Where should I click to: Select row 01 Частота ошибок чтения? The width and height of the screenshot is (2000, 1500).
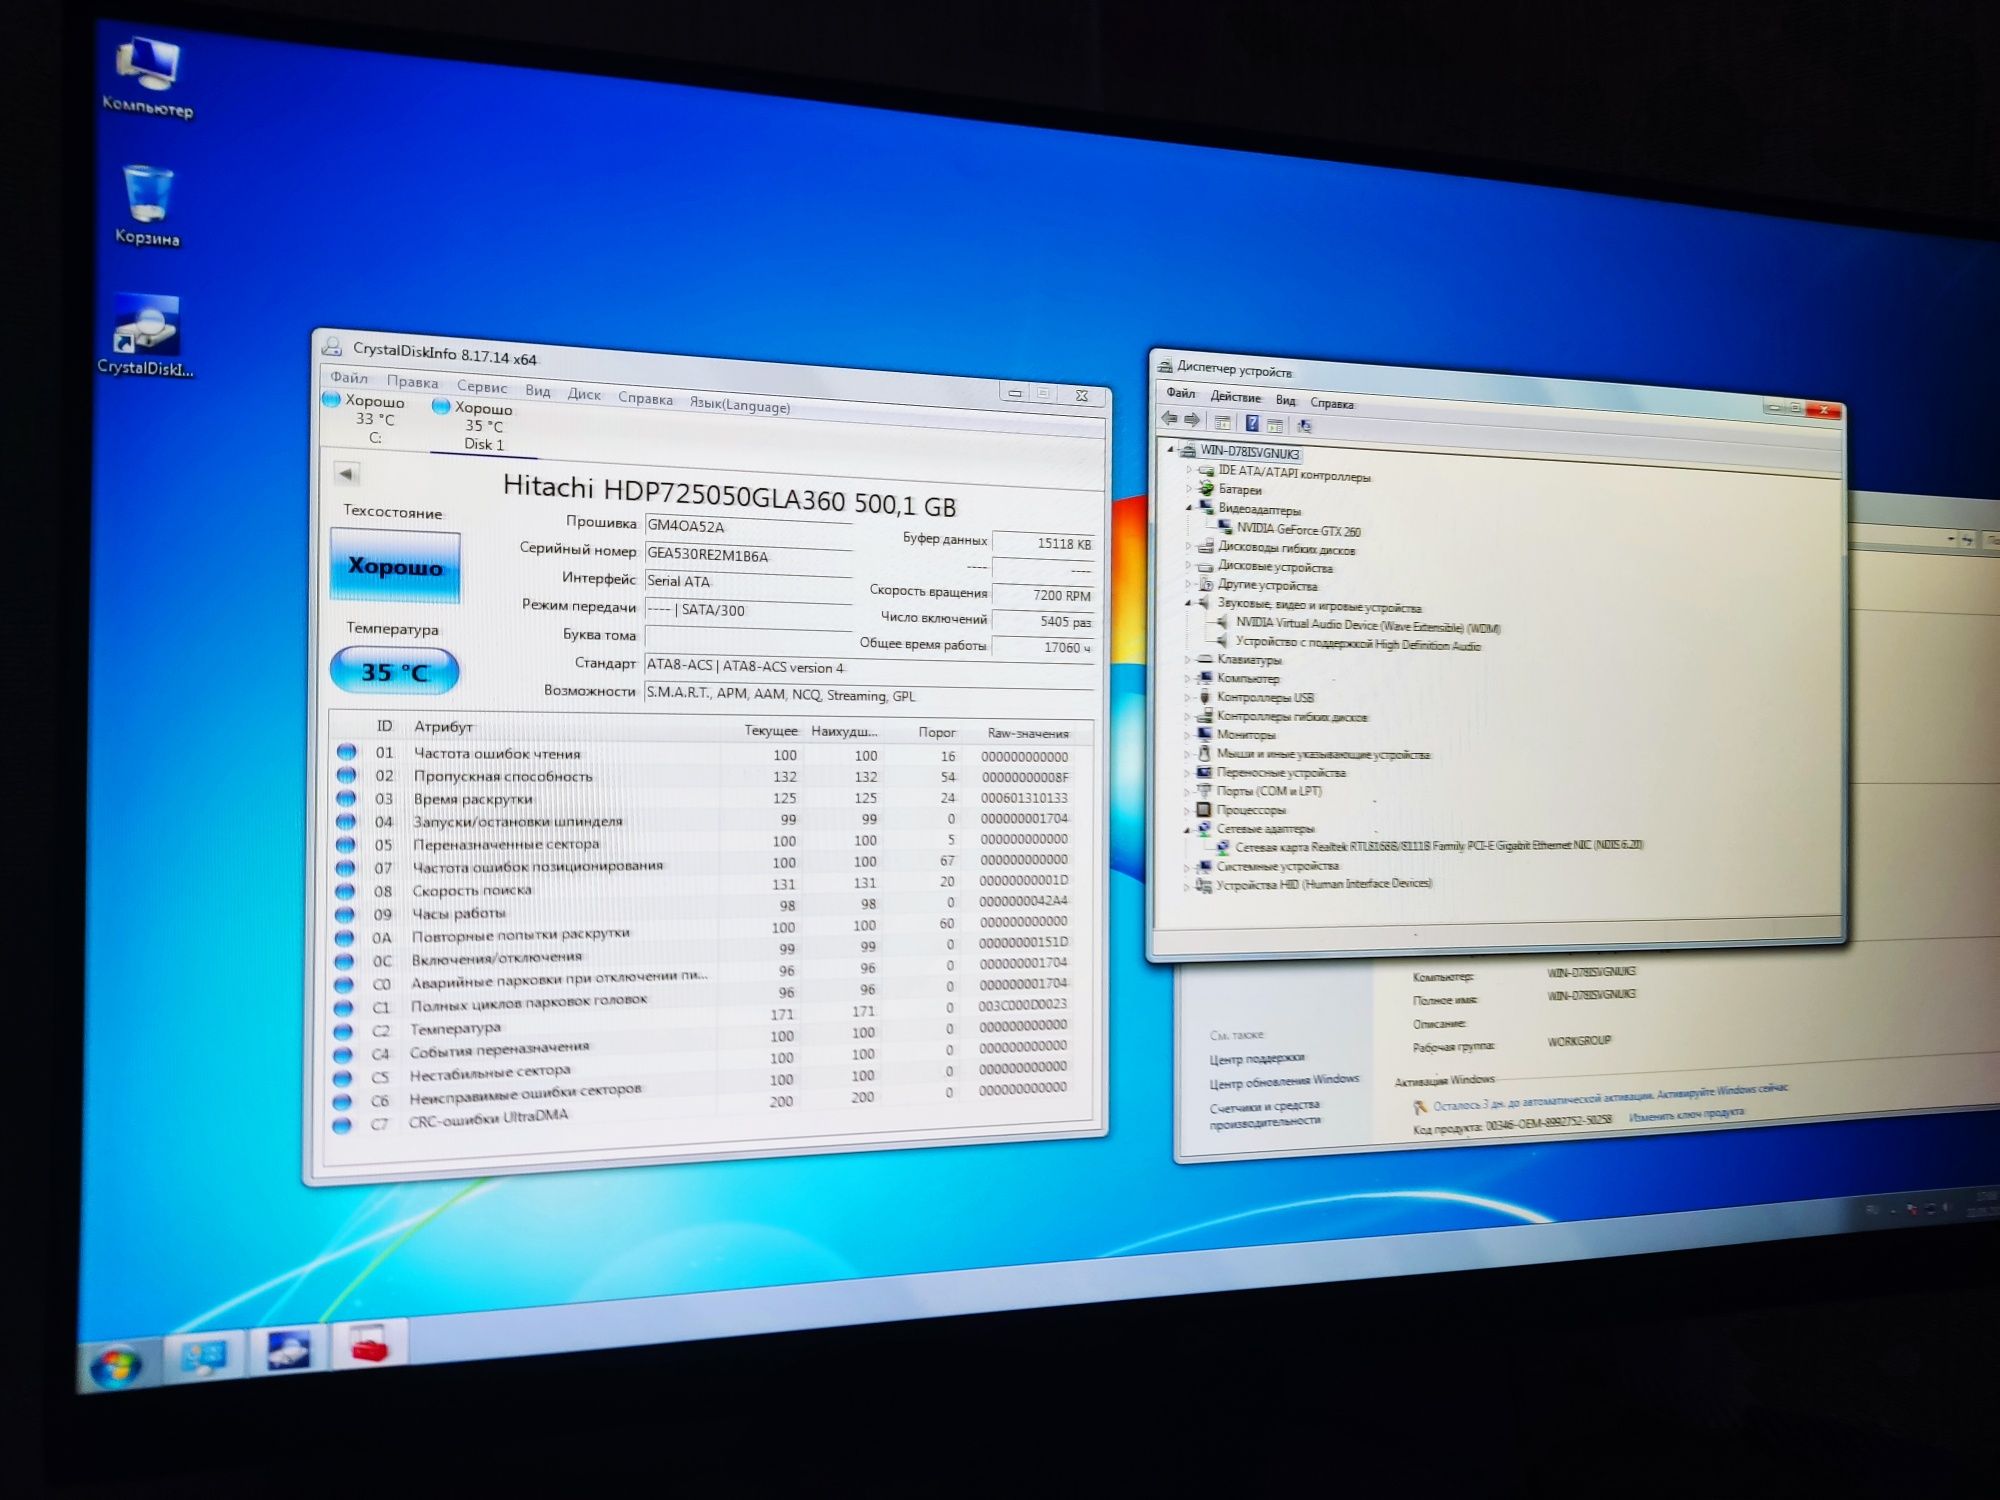click(712, 754)
